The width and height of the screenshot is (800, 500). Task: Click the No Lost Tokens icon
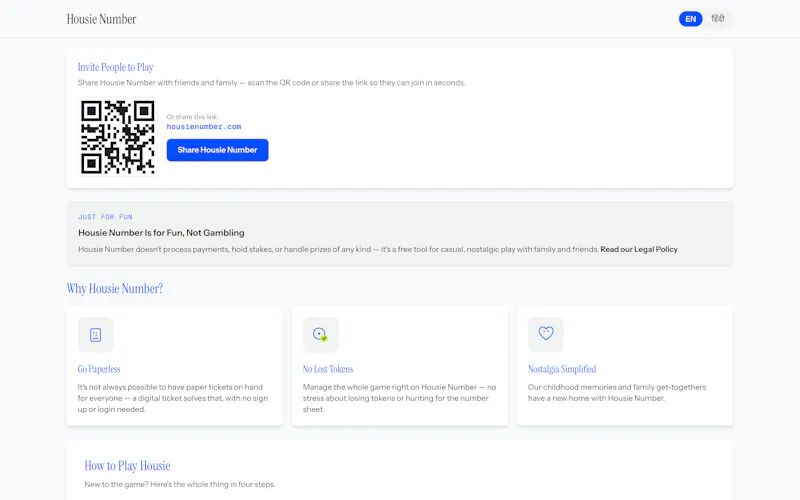coord(320,335)
